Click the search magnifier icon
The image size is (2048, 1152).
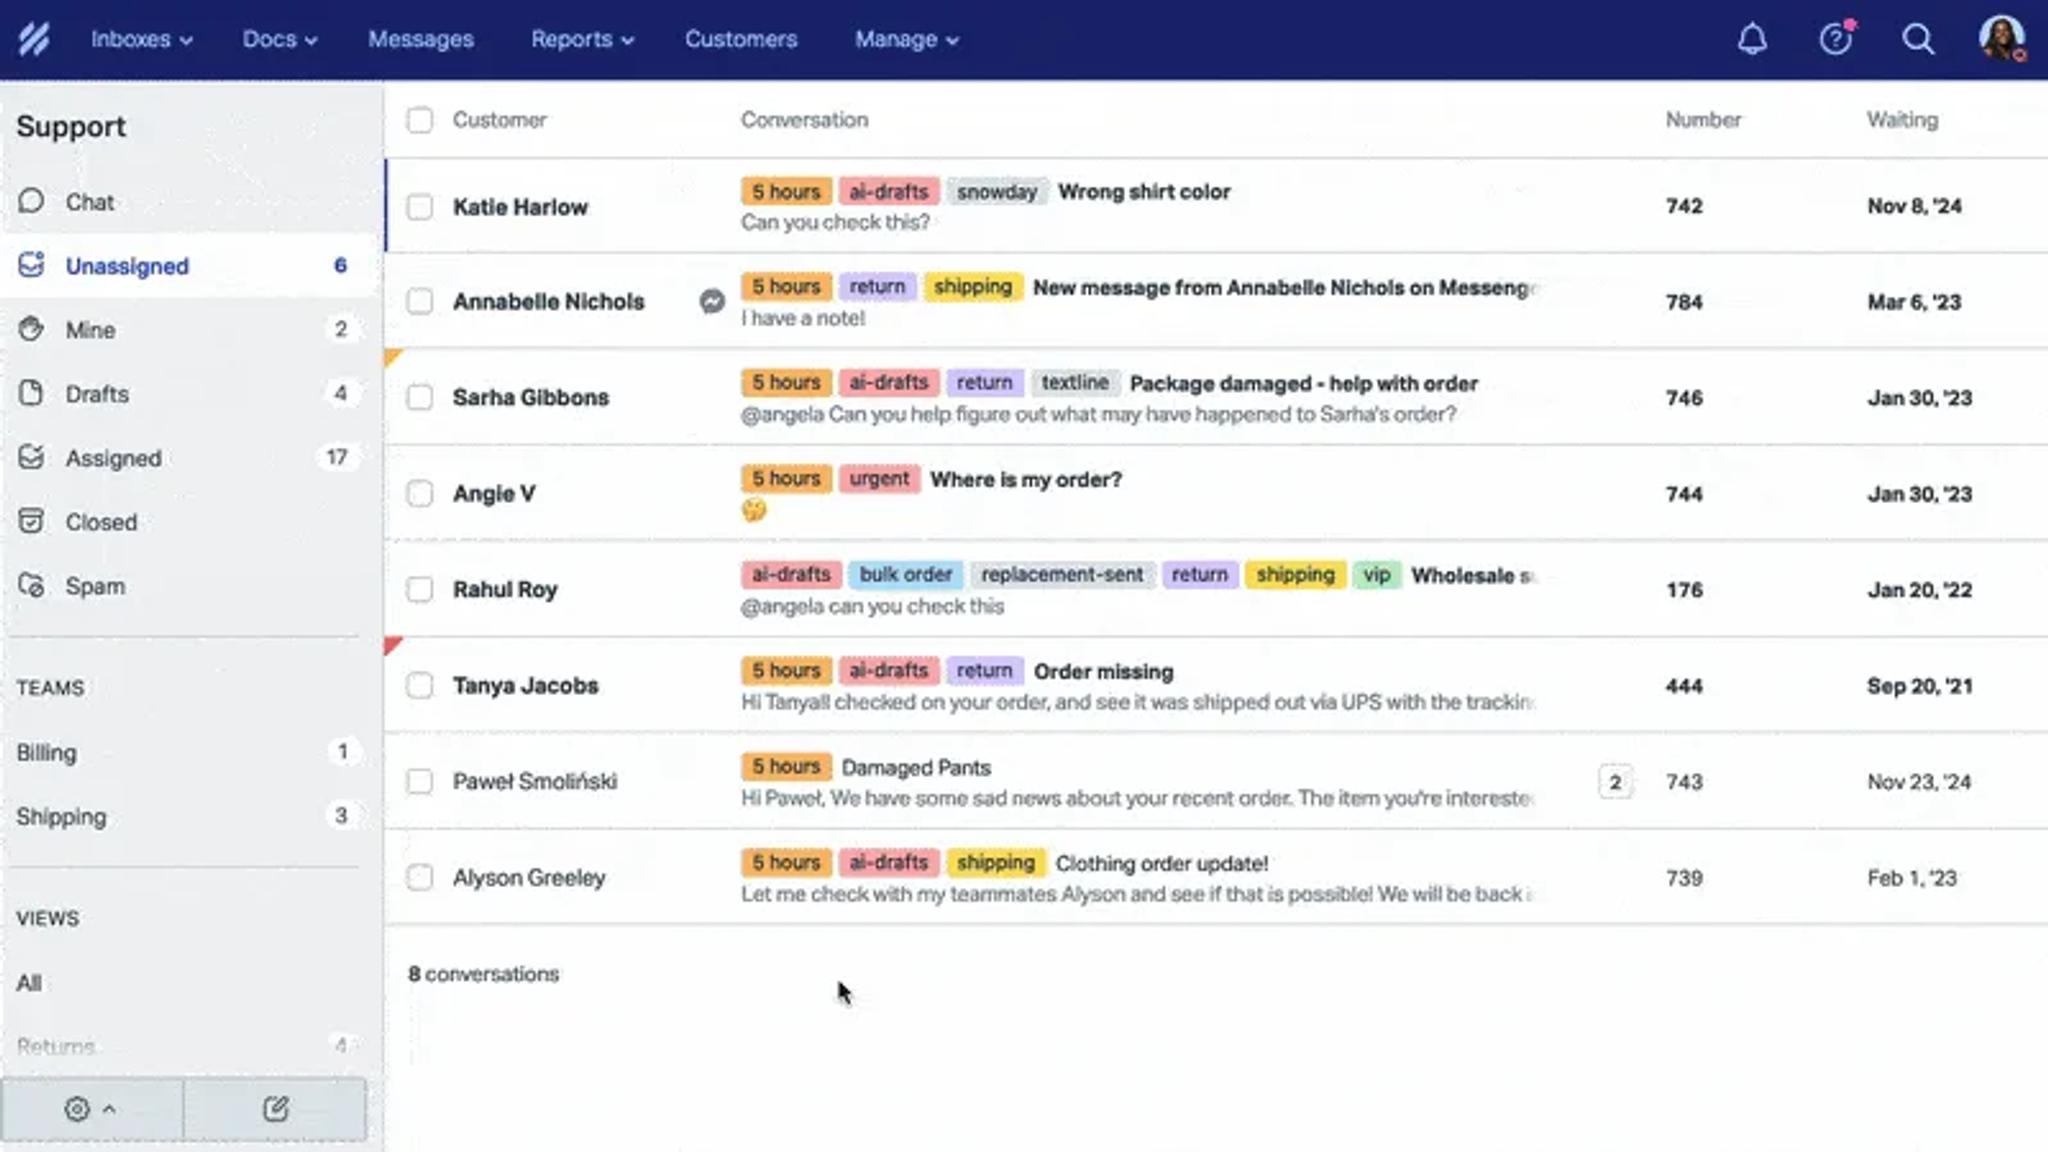pos(1917,39)
